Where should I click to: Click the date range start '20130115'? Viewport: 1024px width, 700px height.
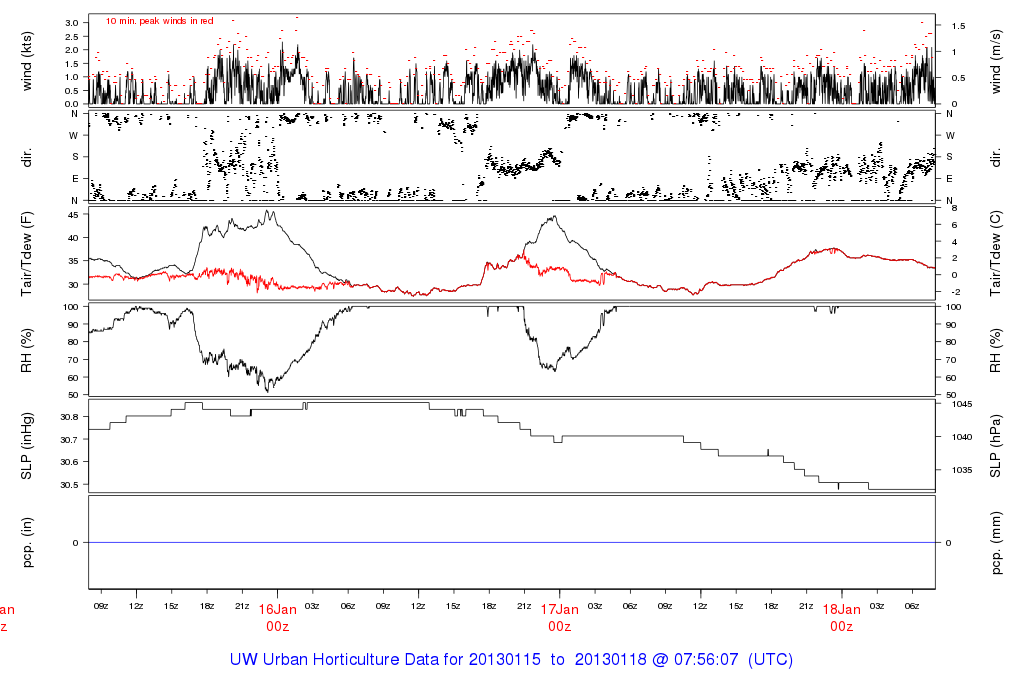(505, 660)
